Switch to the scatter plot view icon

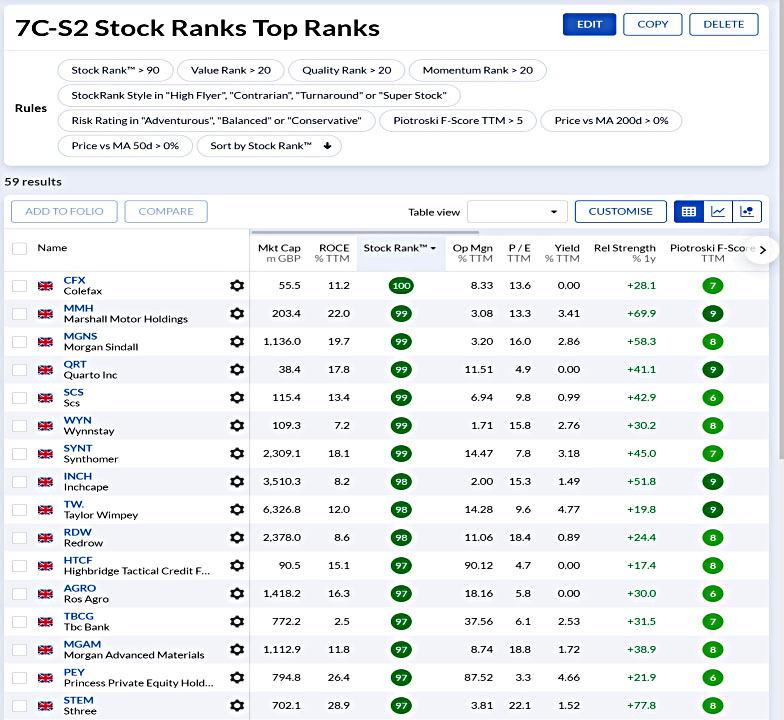747,212
